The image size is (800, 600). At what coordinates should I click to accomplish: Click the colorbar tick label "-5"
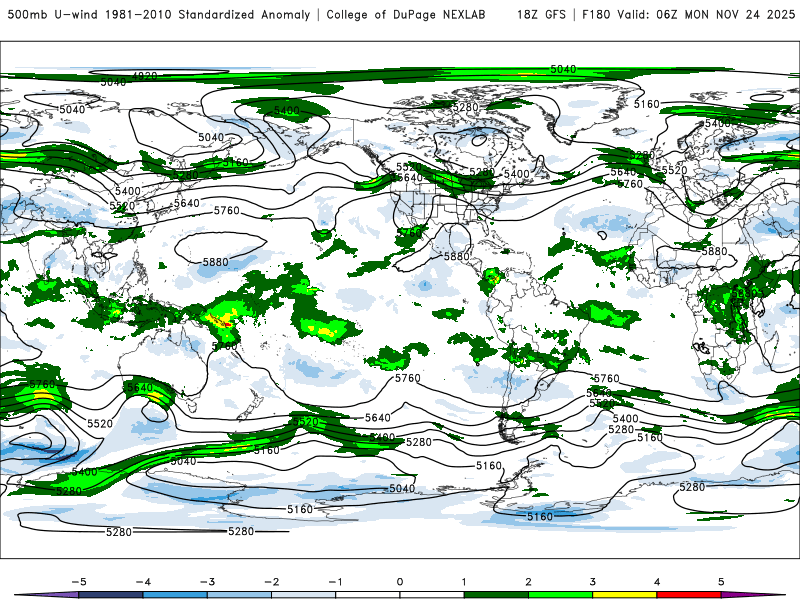click(x=79, y=582)
